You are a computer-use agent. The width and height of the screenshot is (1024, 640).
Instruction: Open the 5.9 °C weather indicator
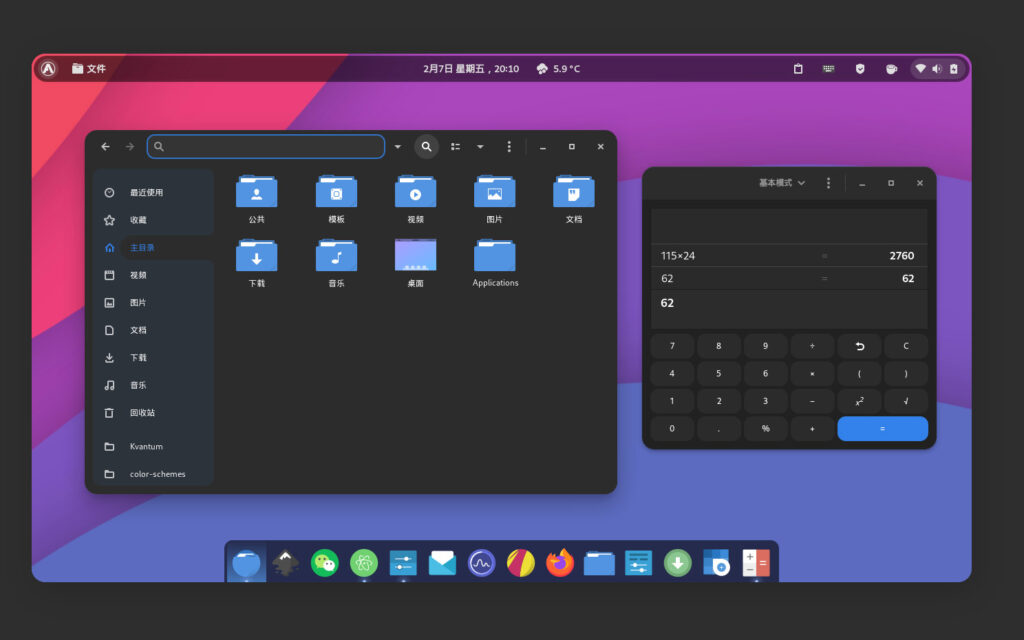pyautogui.click(x=558, y=69)
